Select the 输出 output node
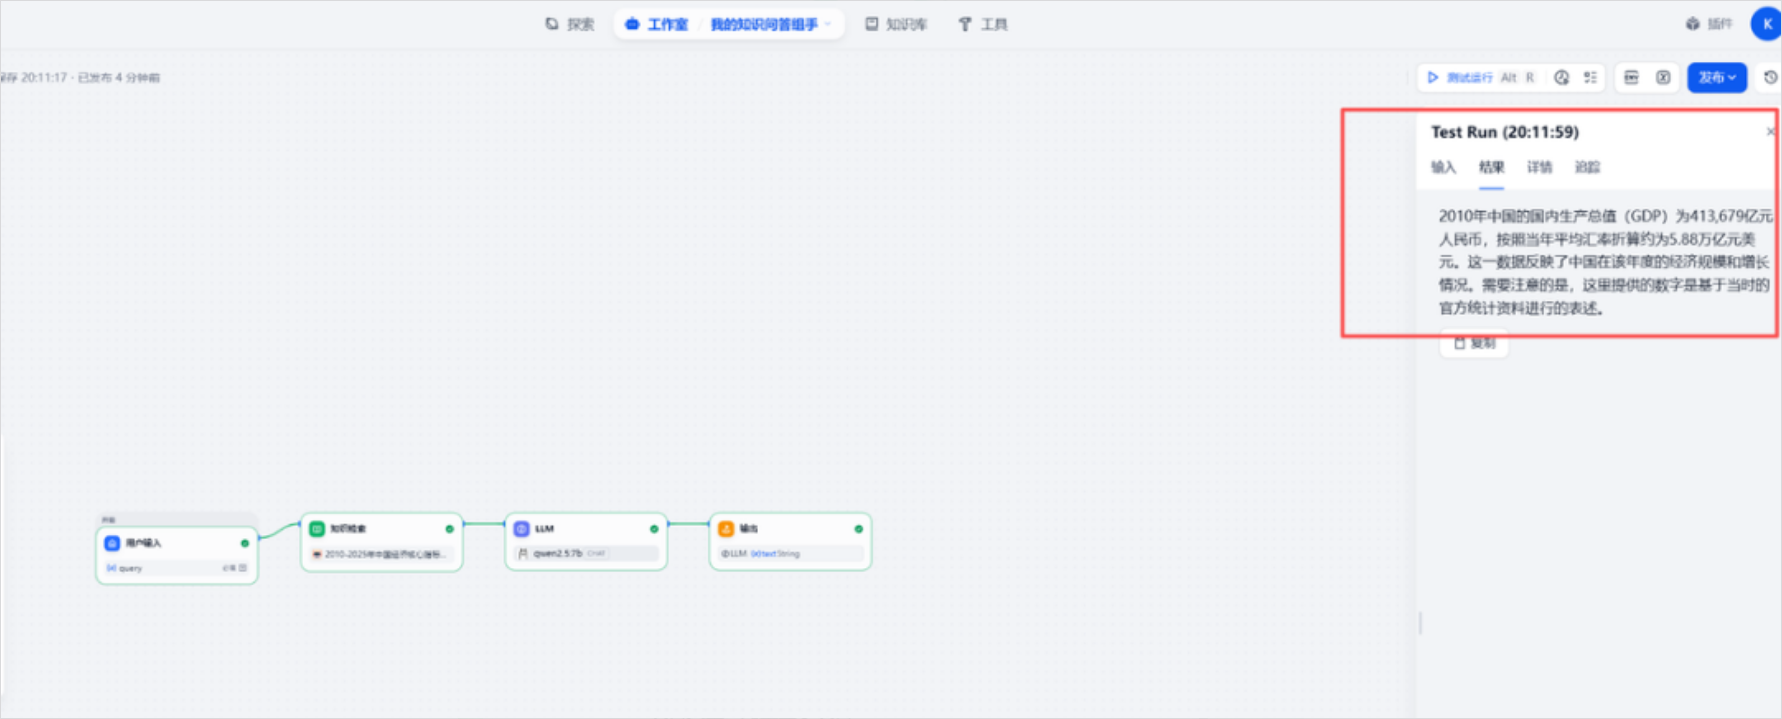The image size is (1782, 719). 790,541
